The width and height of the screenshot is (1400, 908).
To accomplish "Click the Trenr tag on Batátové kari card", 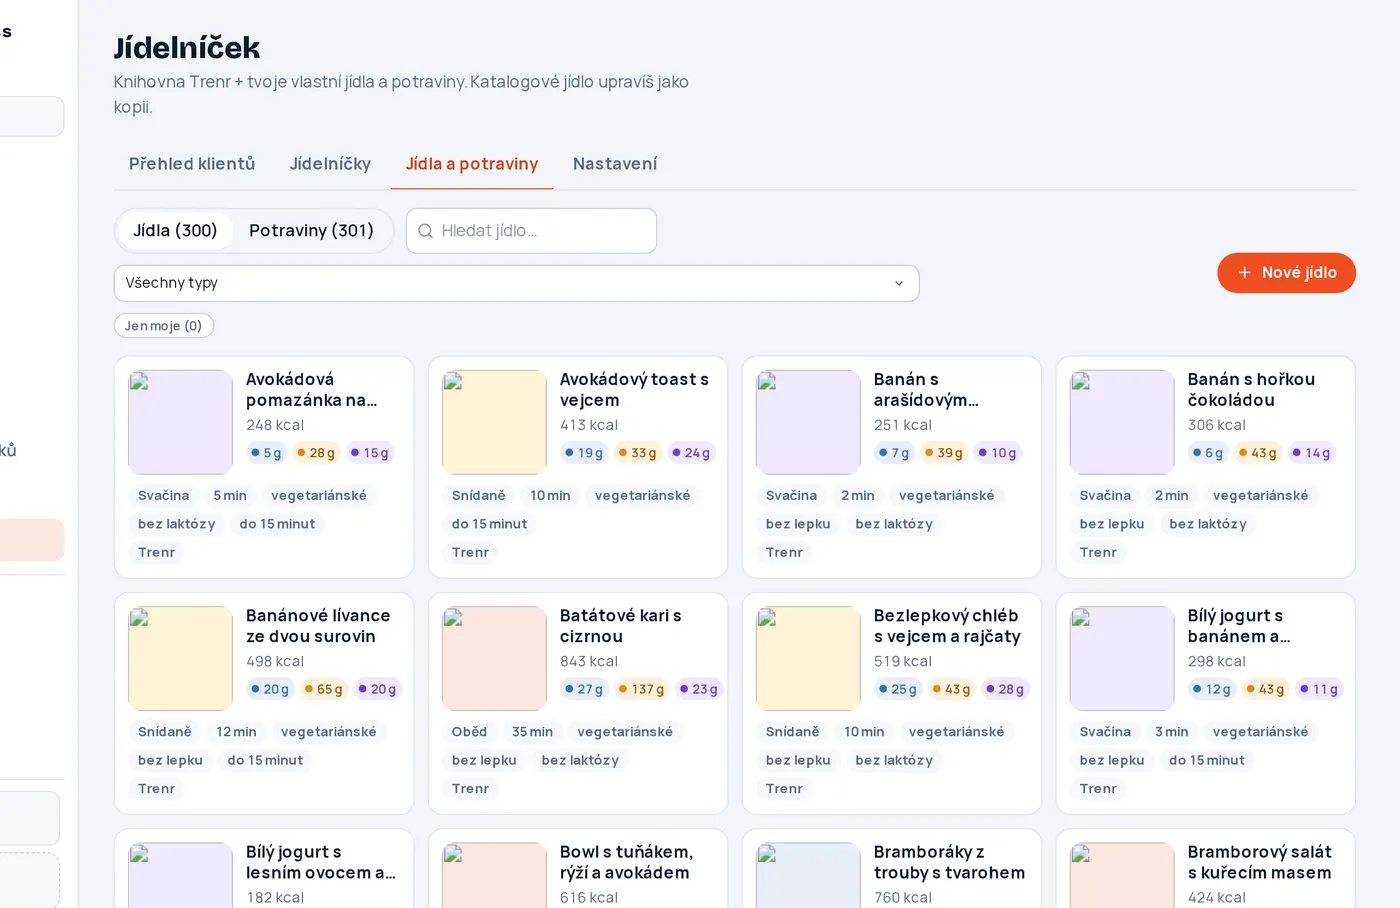I will (x=470, y=789).
